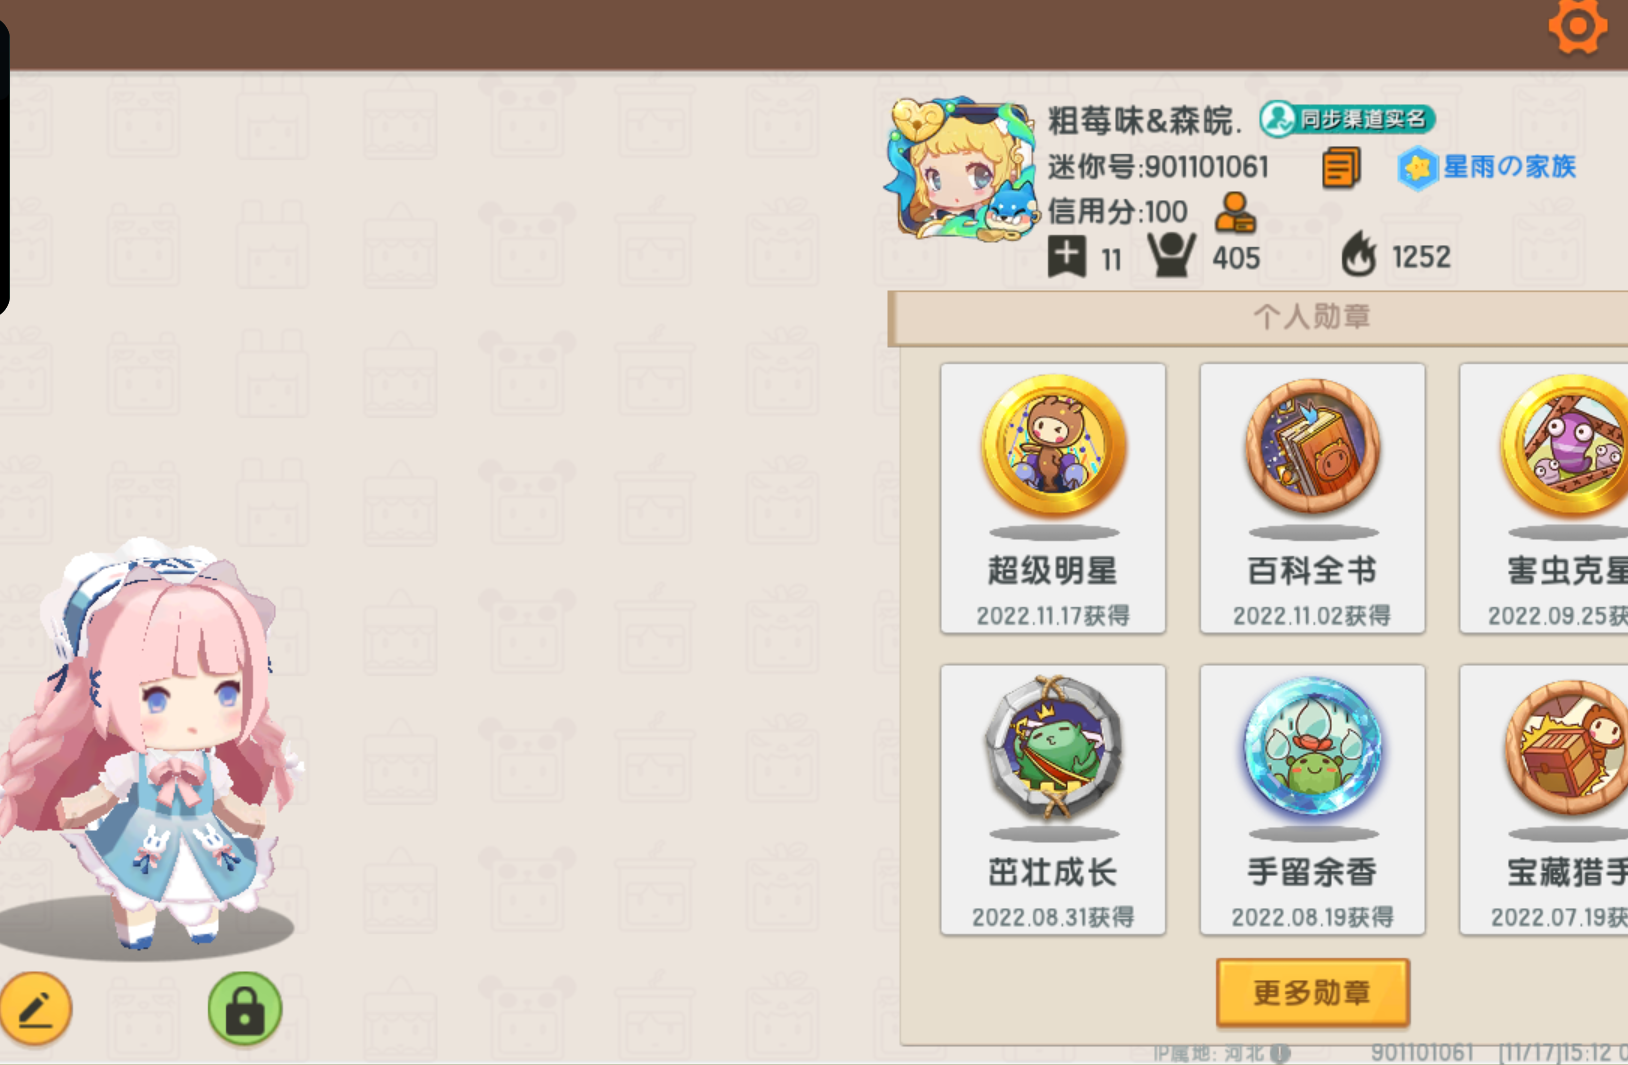Open the 星雨の家族 family link
The image size is (1628, 1065).
tap(1487, 167)
